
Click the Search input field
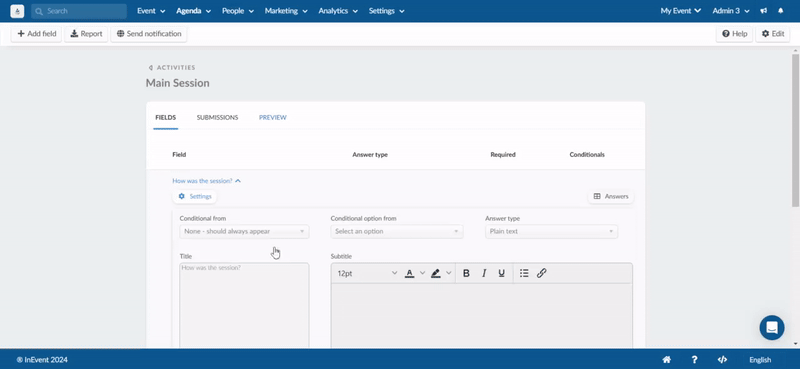point(79,11)
